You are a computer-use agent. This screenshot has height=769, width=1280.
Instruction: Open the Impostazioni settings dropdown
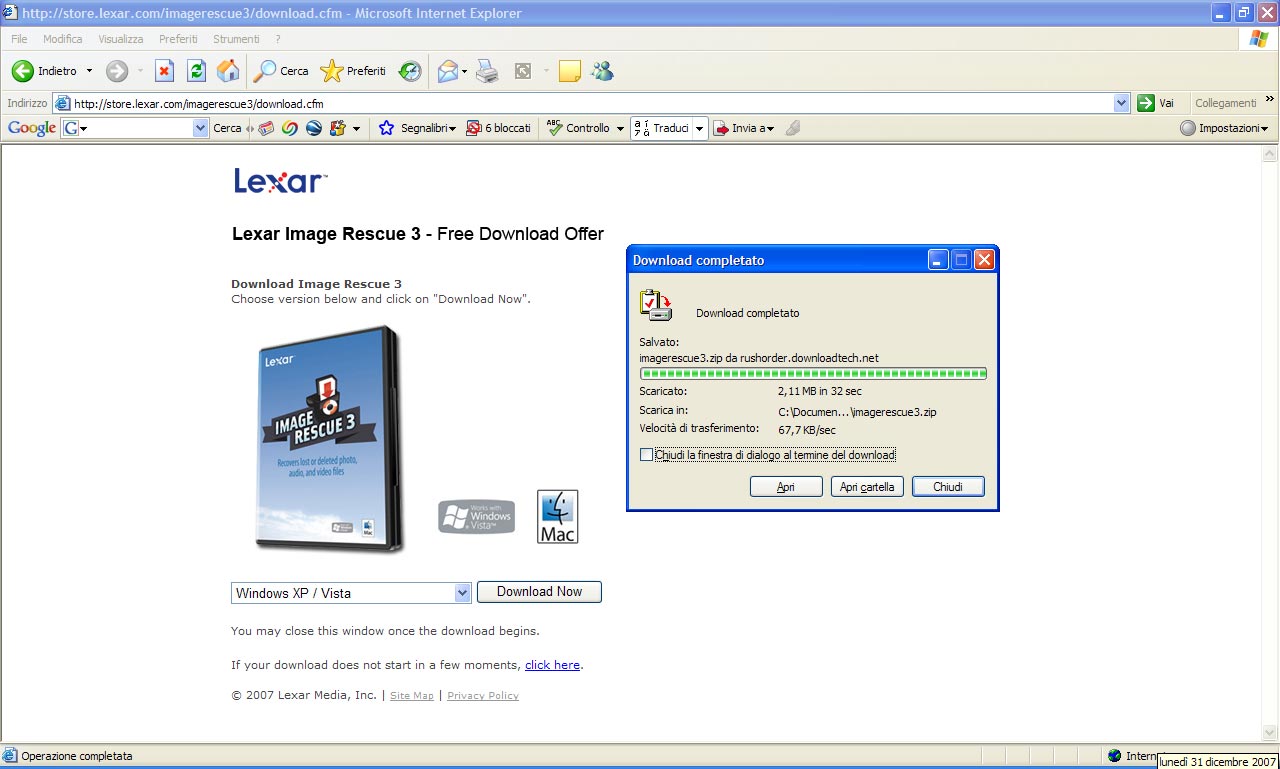pyautogui.click(x=1224, y=128)
